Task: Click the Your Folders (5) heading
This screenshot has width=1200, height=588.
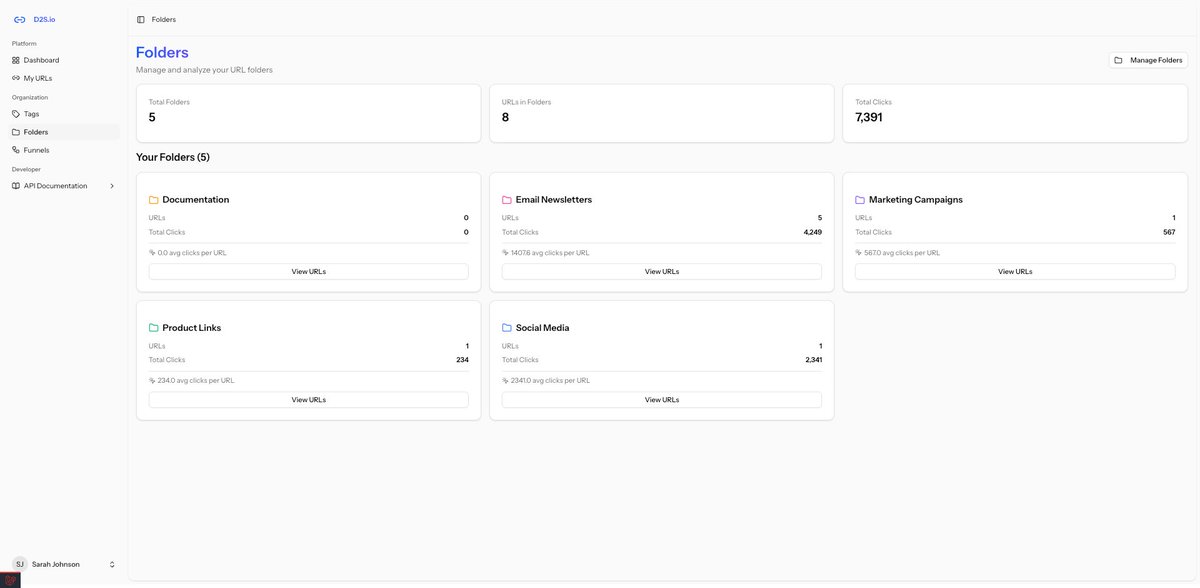Action: coord(173,157)
